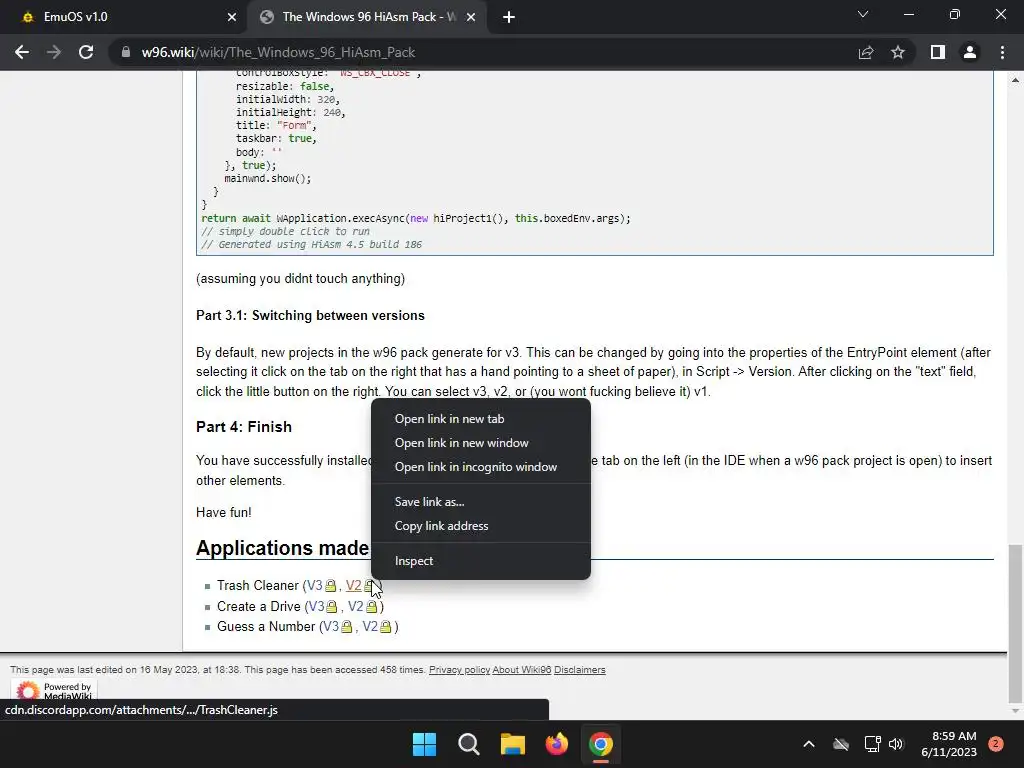Click Powered by MediaWiki badge
The image size is (1024, 768).
click(54, 690)
